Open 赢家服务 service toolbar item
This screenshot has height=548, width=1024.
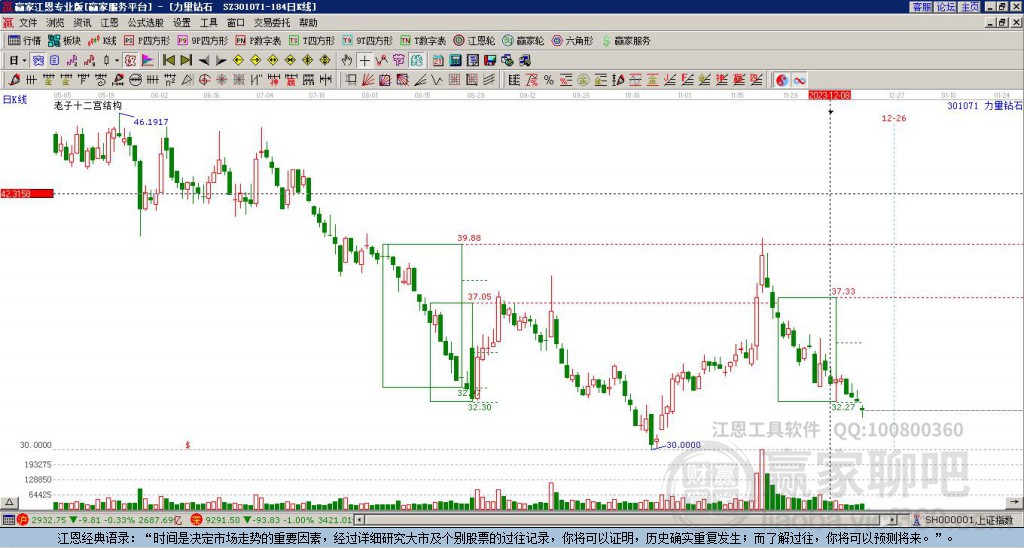(x=626, y=40)
